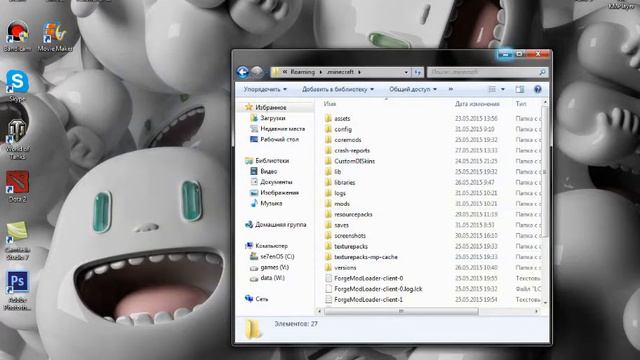640x360 pixels.
Task: Click the refresh button beside the address bar
Action: [418, 72]
